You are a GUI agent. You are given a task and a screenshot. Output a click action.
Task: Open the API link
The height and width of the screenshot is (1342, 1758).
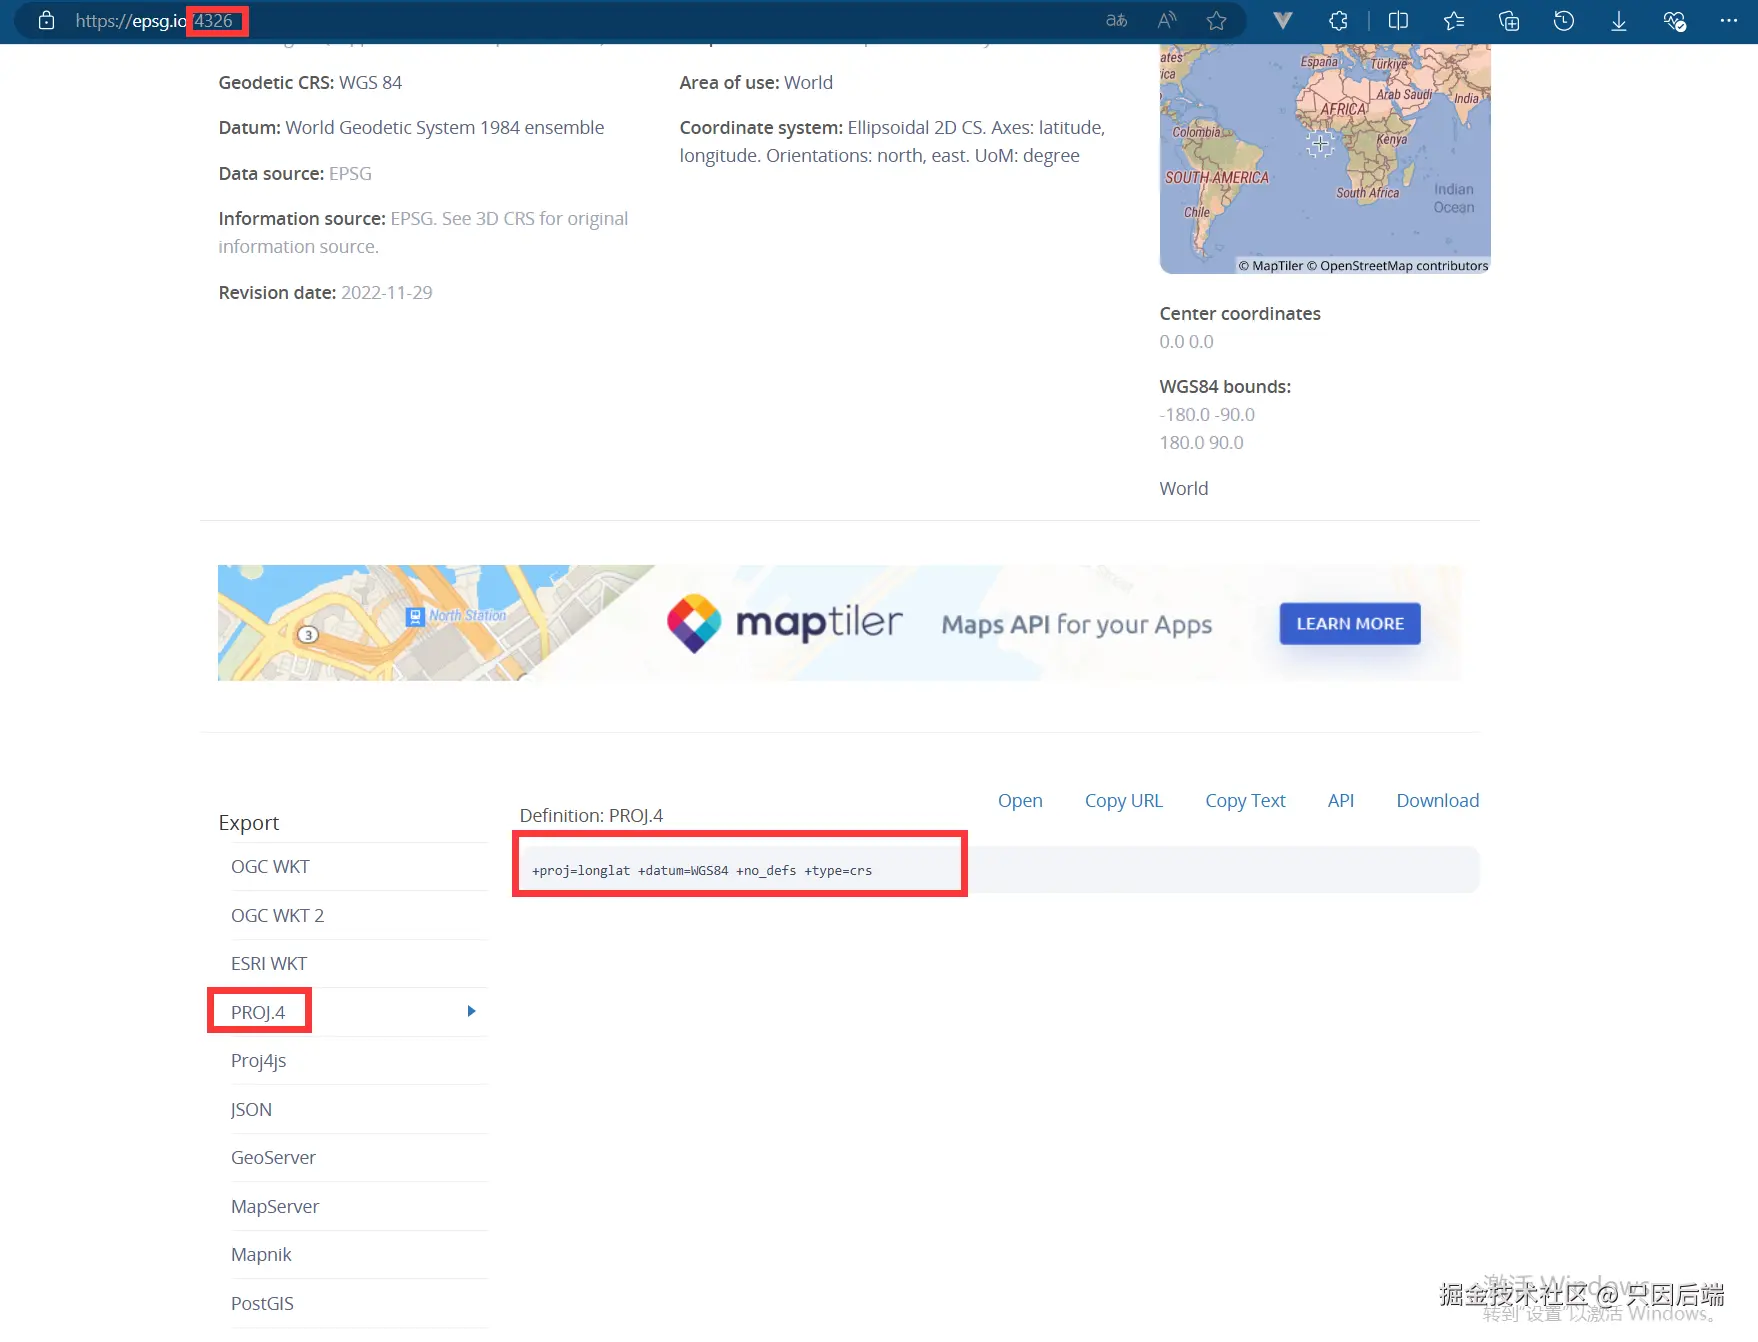(1341, 801)
